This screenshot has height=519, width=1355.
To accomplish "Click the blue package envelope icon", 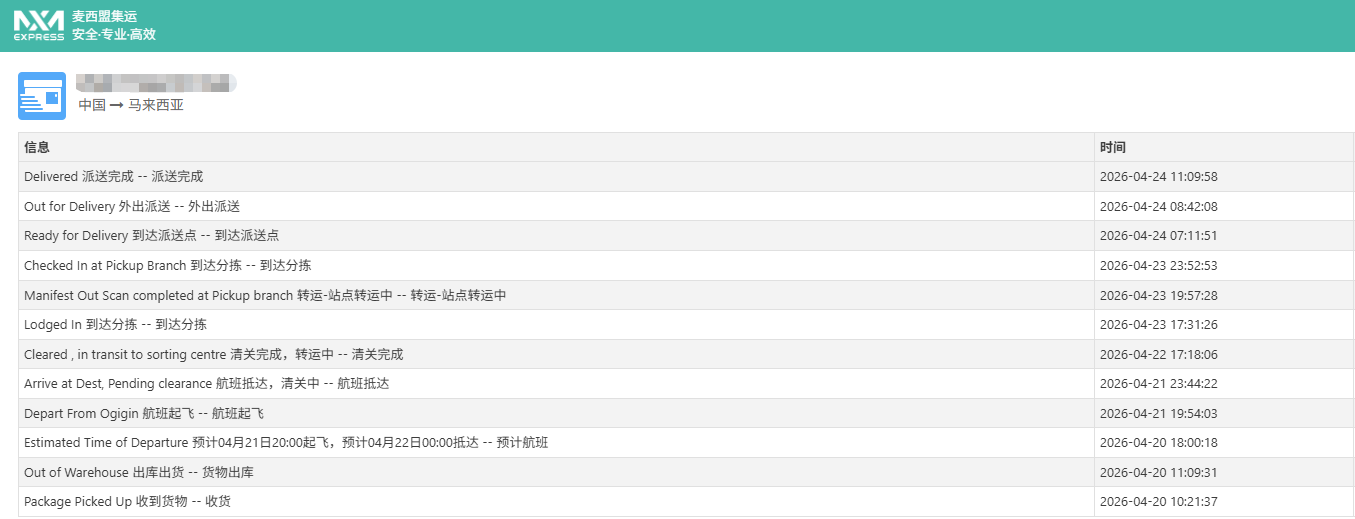I will [x=42, y=96].
